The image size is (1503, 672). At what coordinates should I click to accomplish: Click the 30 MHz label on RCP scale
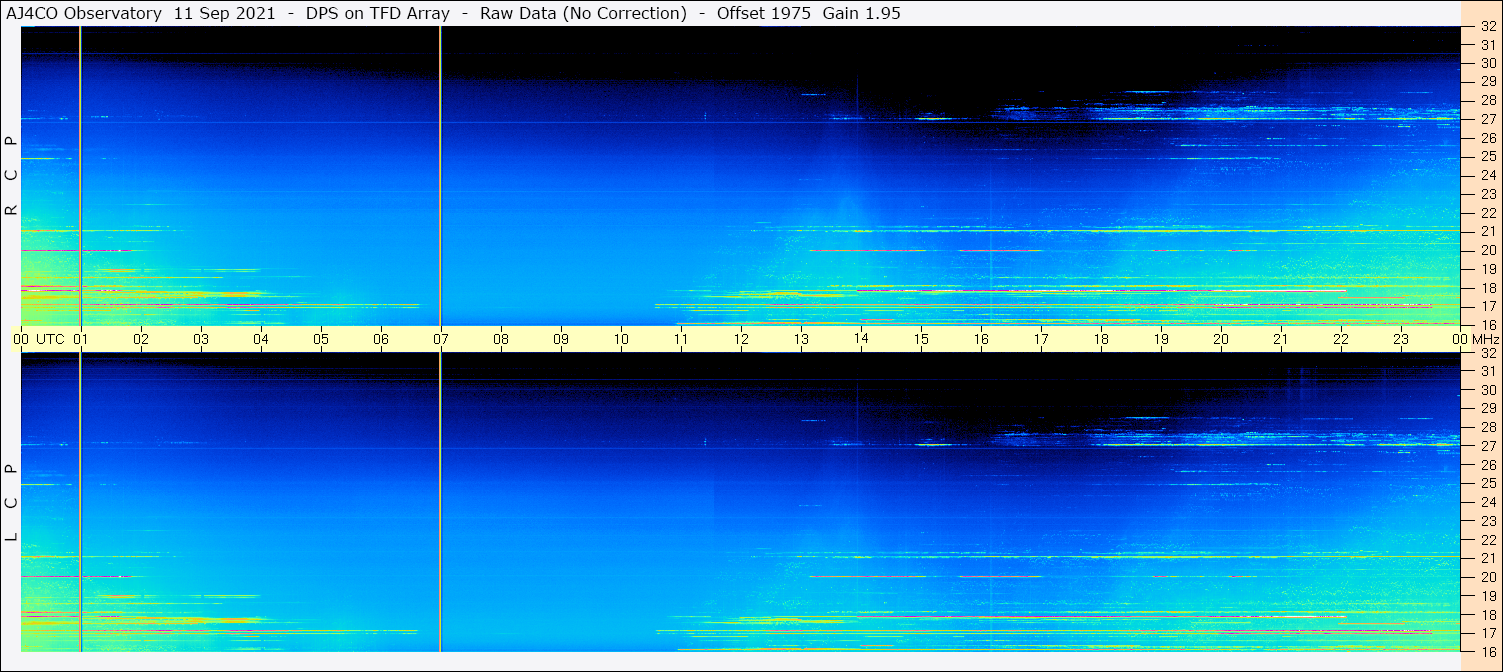(x=1488, y=63)
